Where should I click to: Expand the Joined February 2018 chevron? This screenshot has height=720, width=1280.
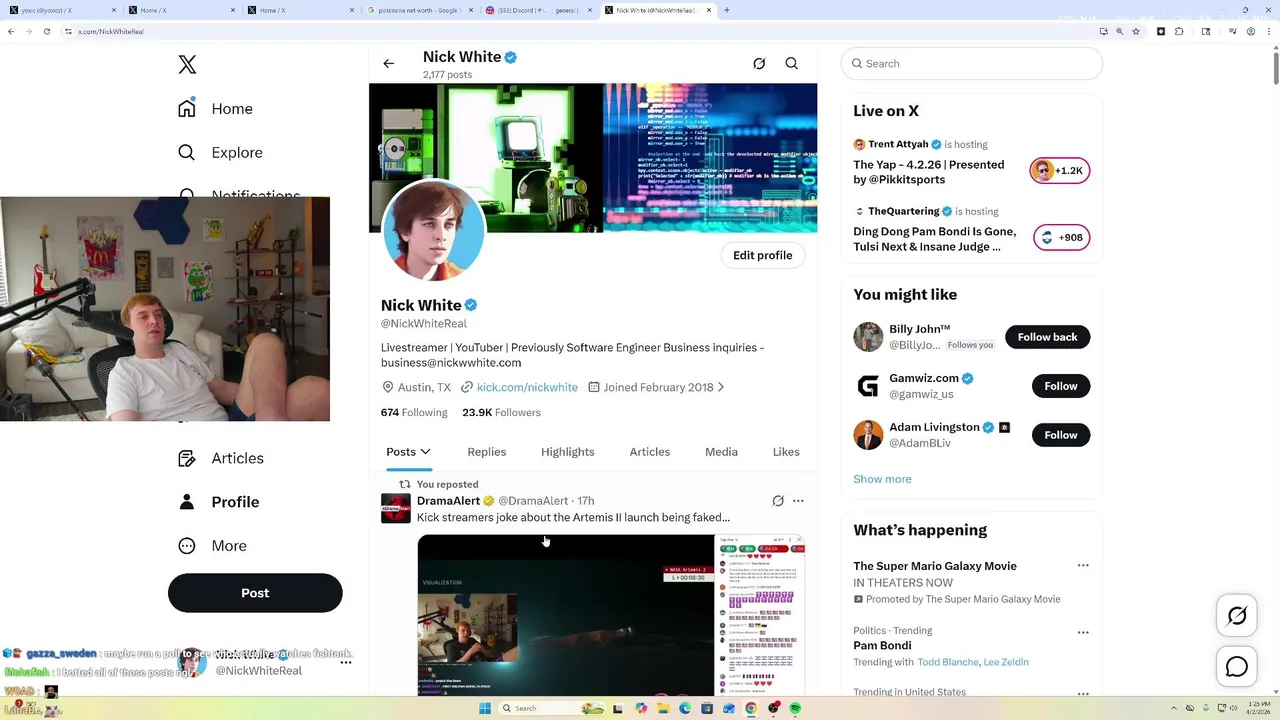tap(721, 387)
